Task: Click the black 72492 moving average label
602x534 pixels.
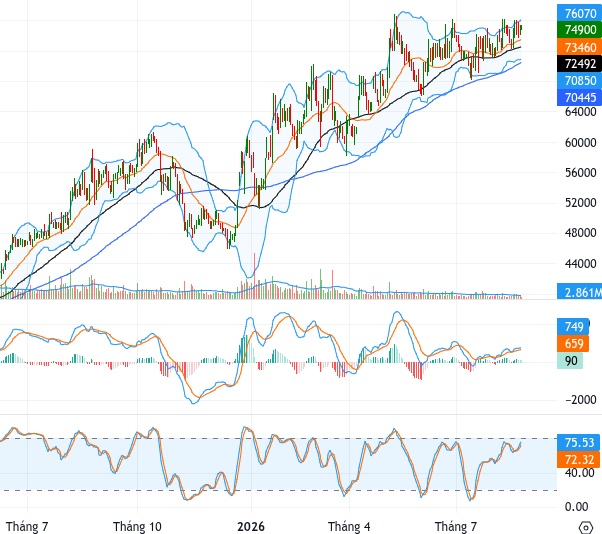Action: [579, 63]
